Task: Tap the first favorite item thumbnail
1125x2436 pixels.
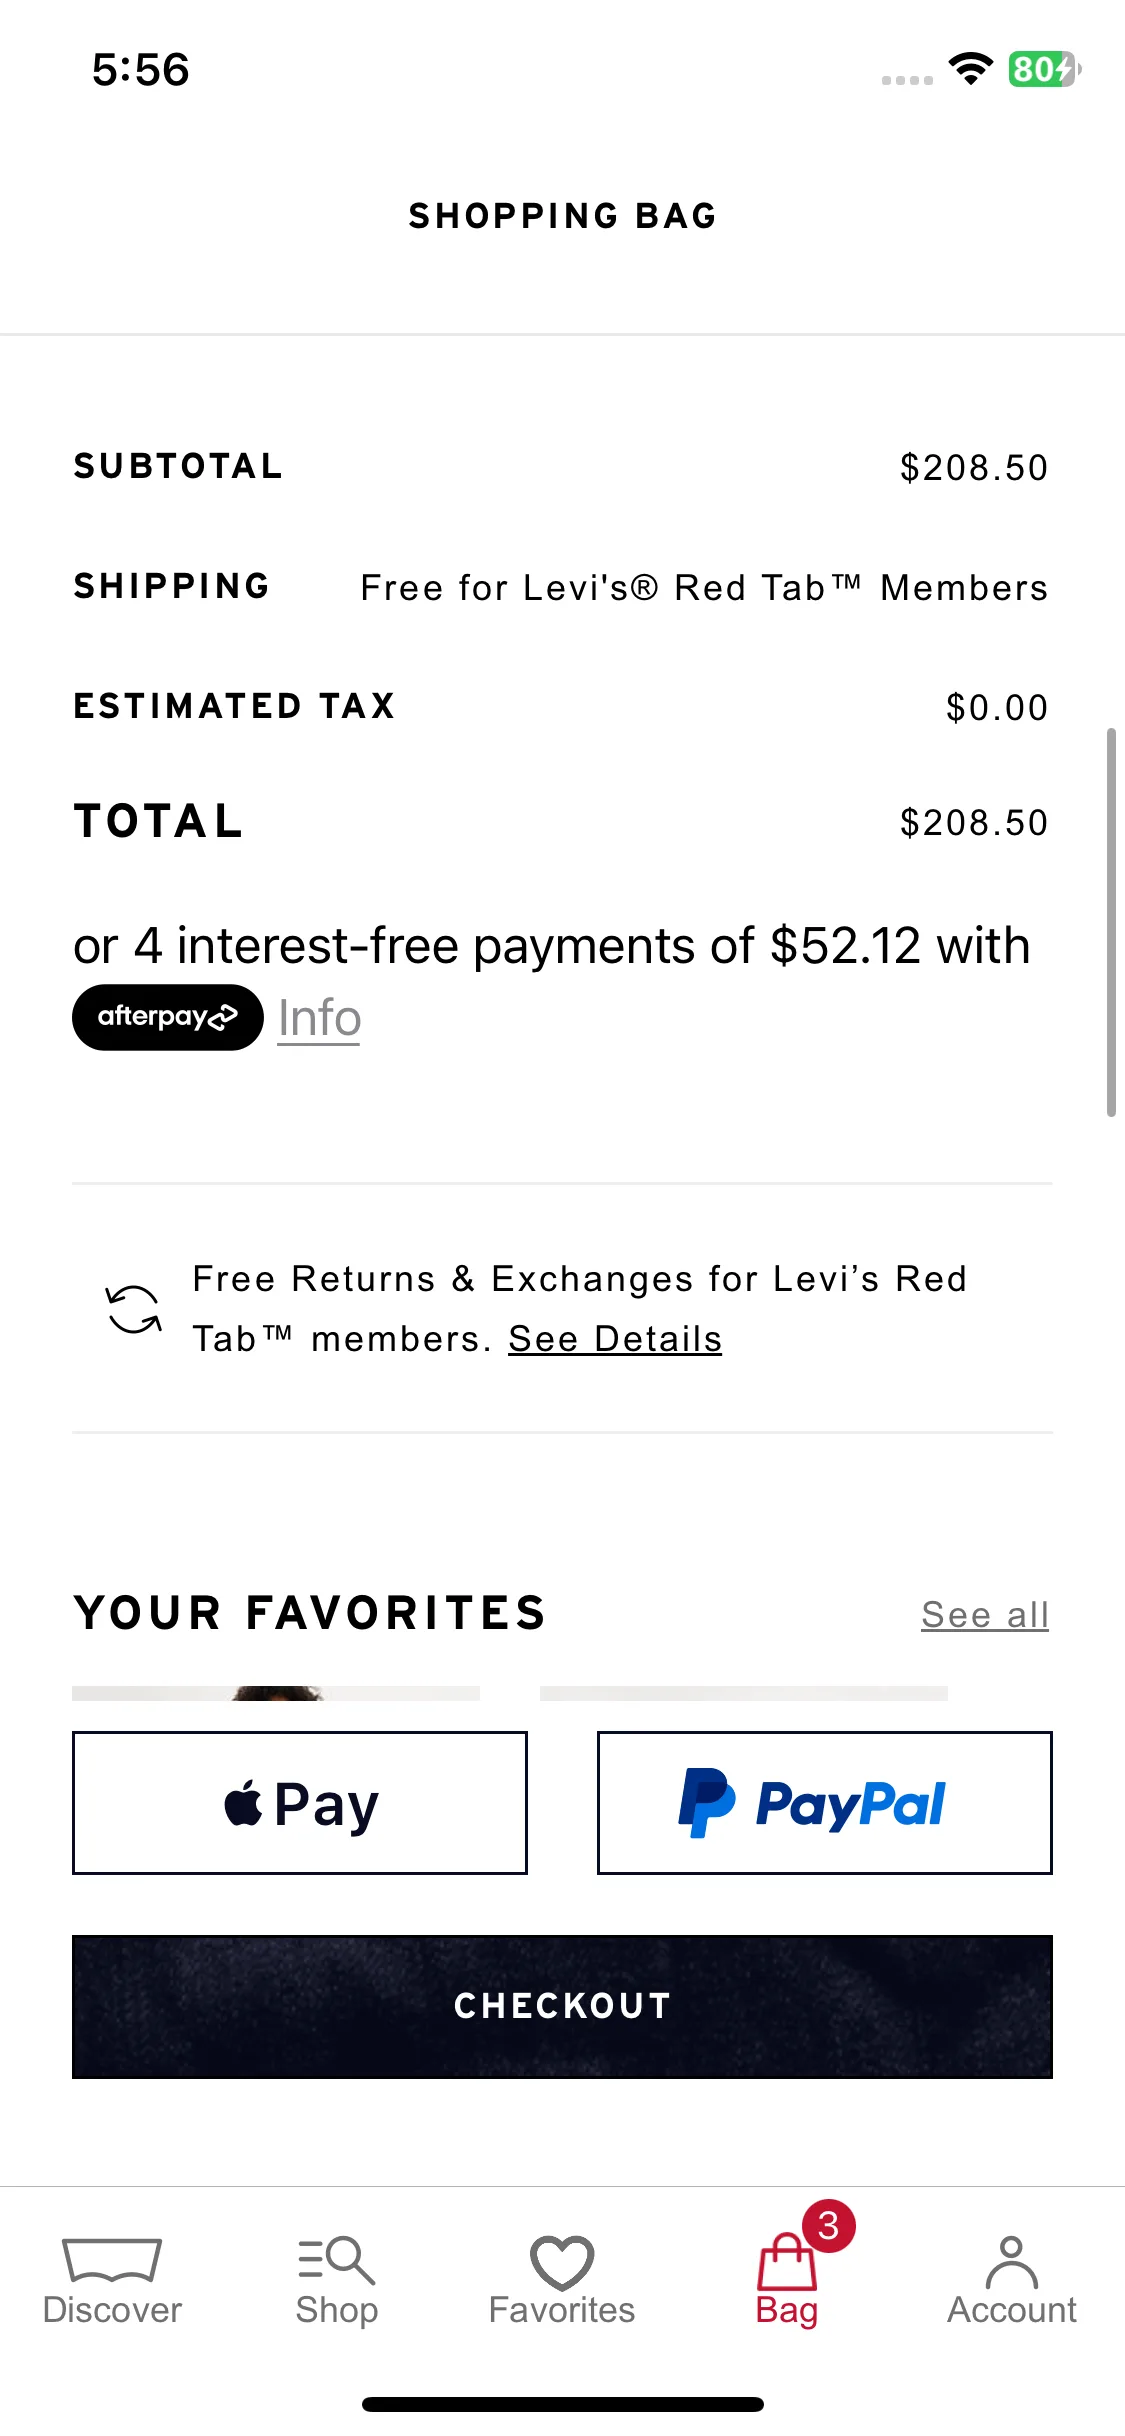Action: (276, 1693)
